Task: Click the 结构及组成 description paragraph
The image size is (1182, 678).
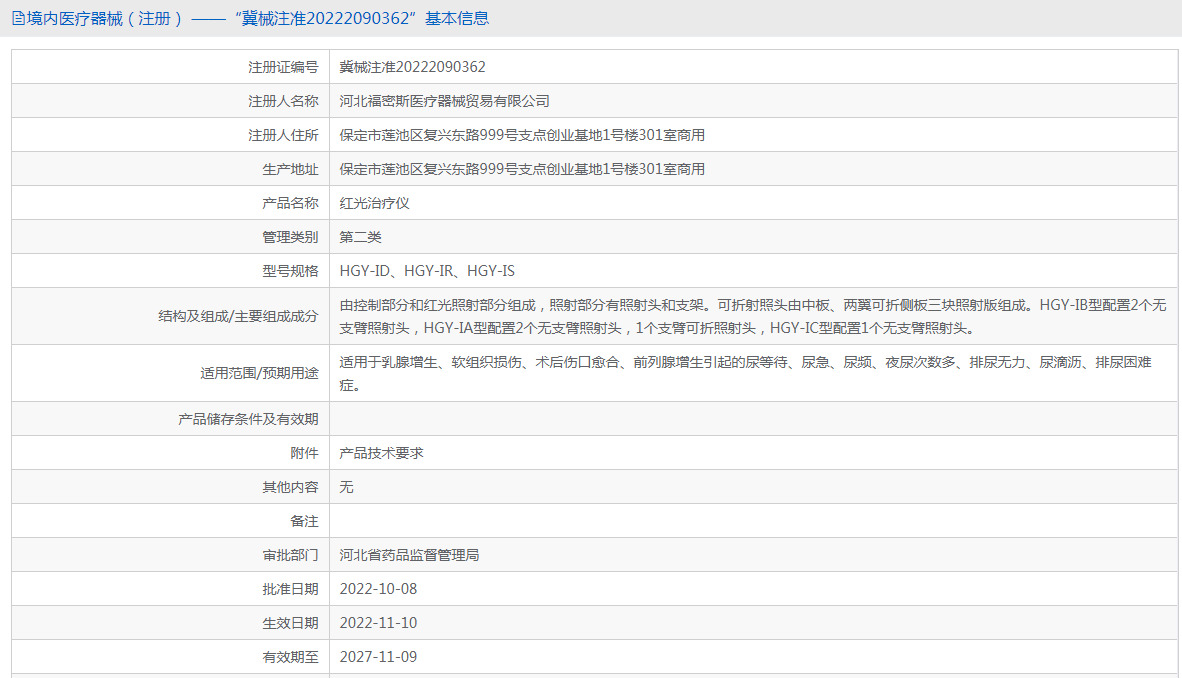Action: (752, 317)
